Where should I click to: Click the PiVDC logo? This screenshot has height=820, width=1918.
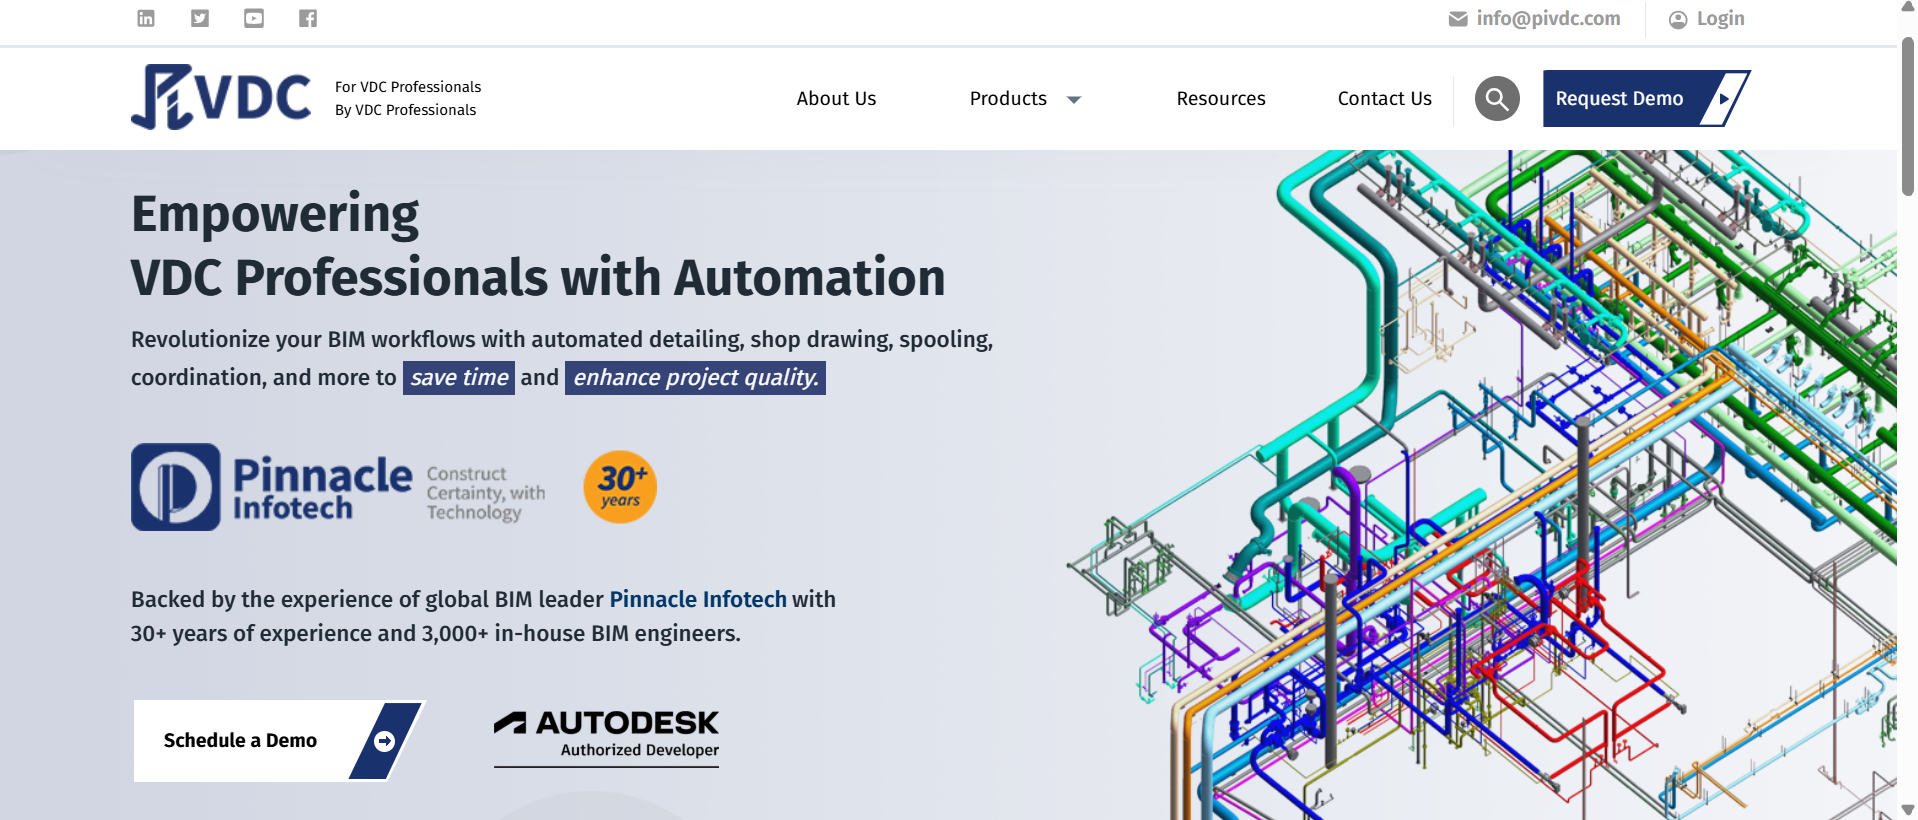click(x=221, y=97)
